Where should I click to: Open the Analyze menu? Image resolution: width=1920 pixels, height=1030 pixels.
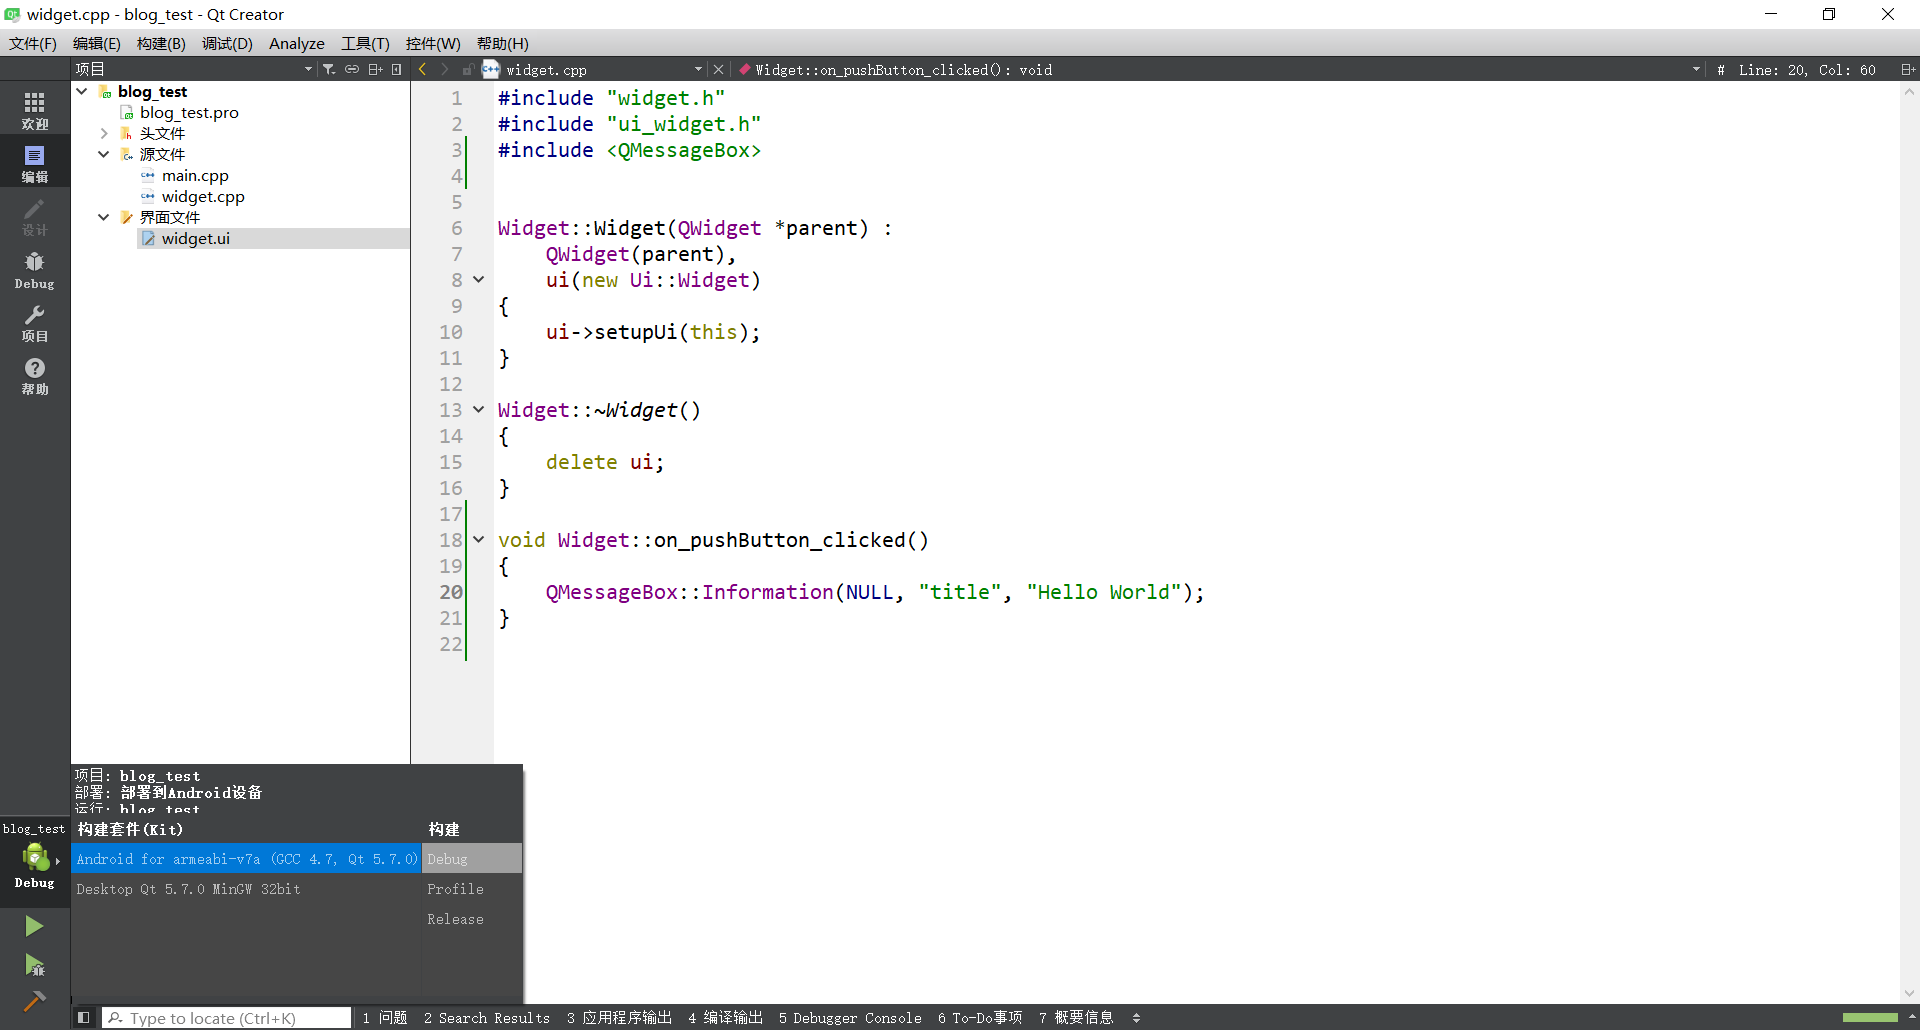(x=297, y=43)
